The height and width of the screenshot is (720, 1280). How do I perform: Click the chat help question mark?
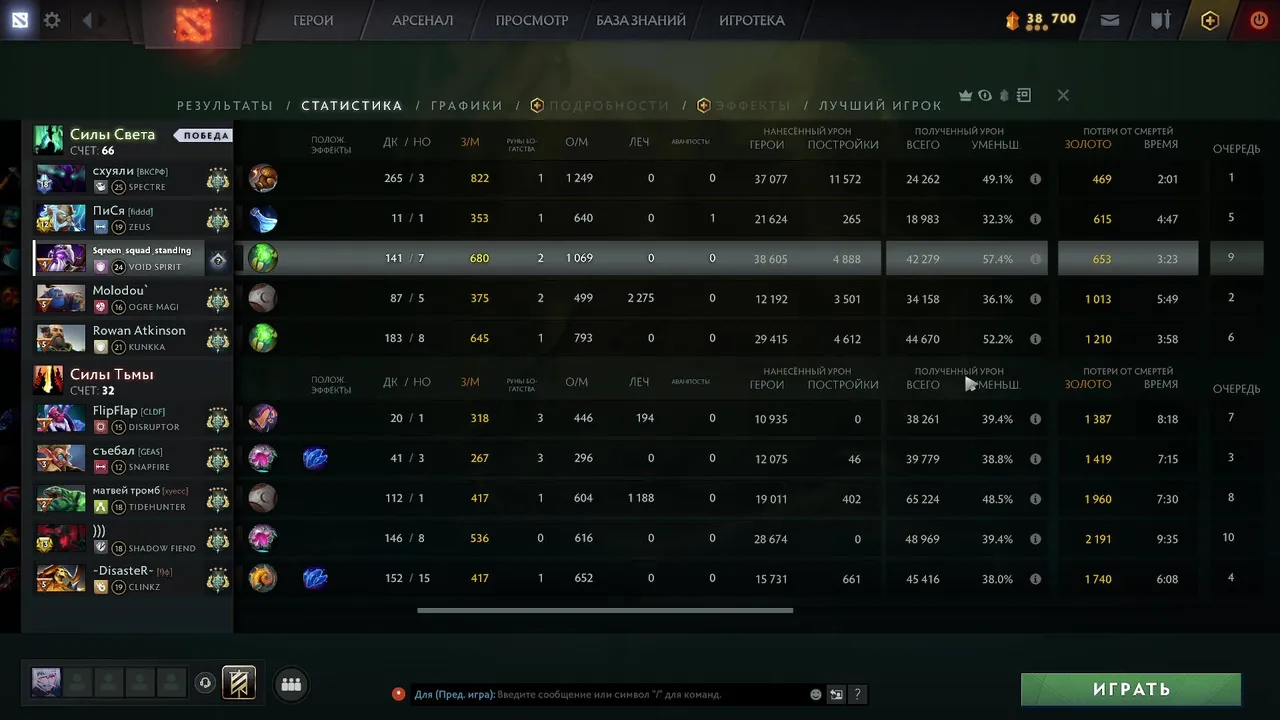tap(857, 694)
